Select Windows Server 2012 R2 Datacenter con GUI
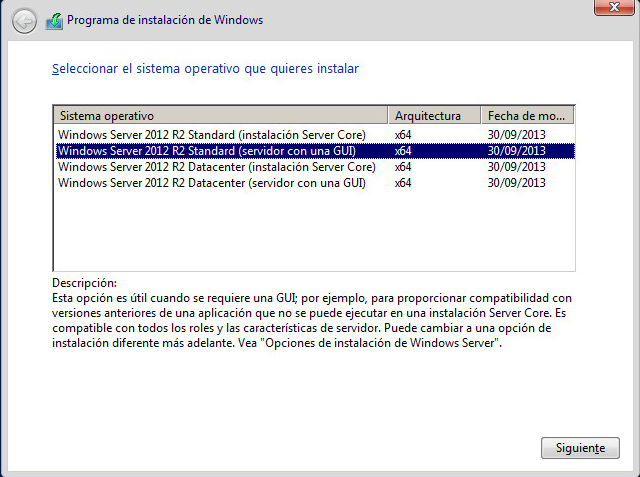Viewport: 640px width, 477px height. tap(315, 183)
